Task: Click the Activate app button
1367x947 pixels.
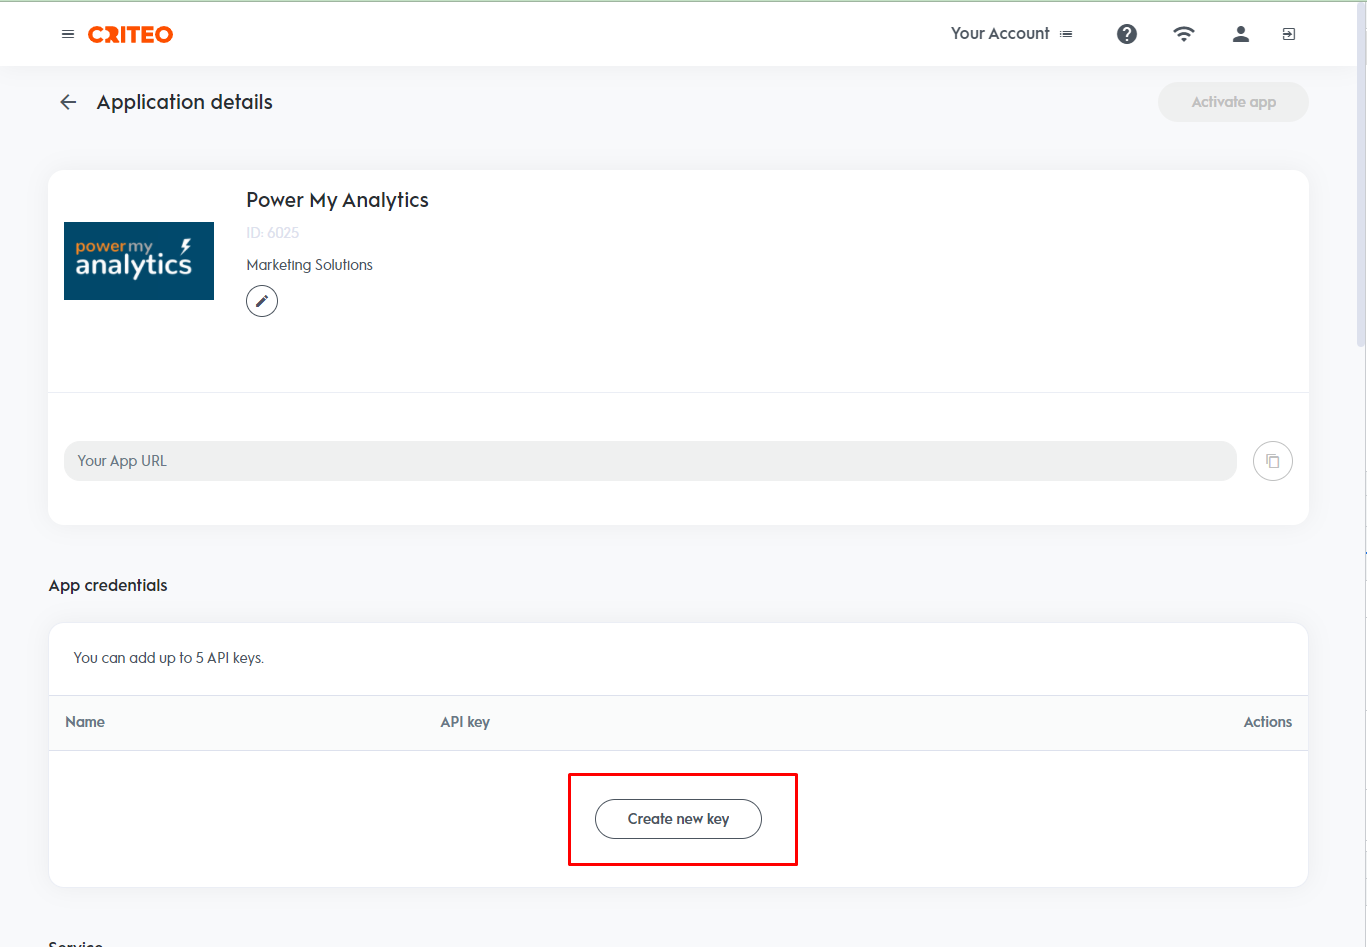Action: point(1233,102)
